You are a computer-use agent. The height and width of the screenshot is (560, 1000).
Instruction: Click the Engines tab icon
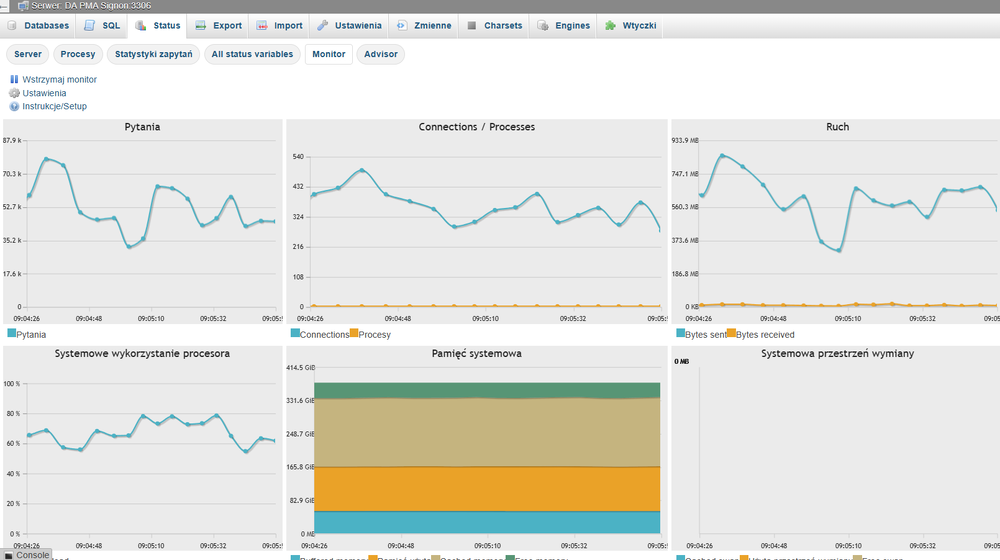coord(544,25)
